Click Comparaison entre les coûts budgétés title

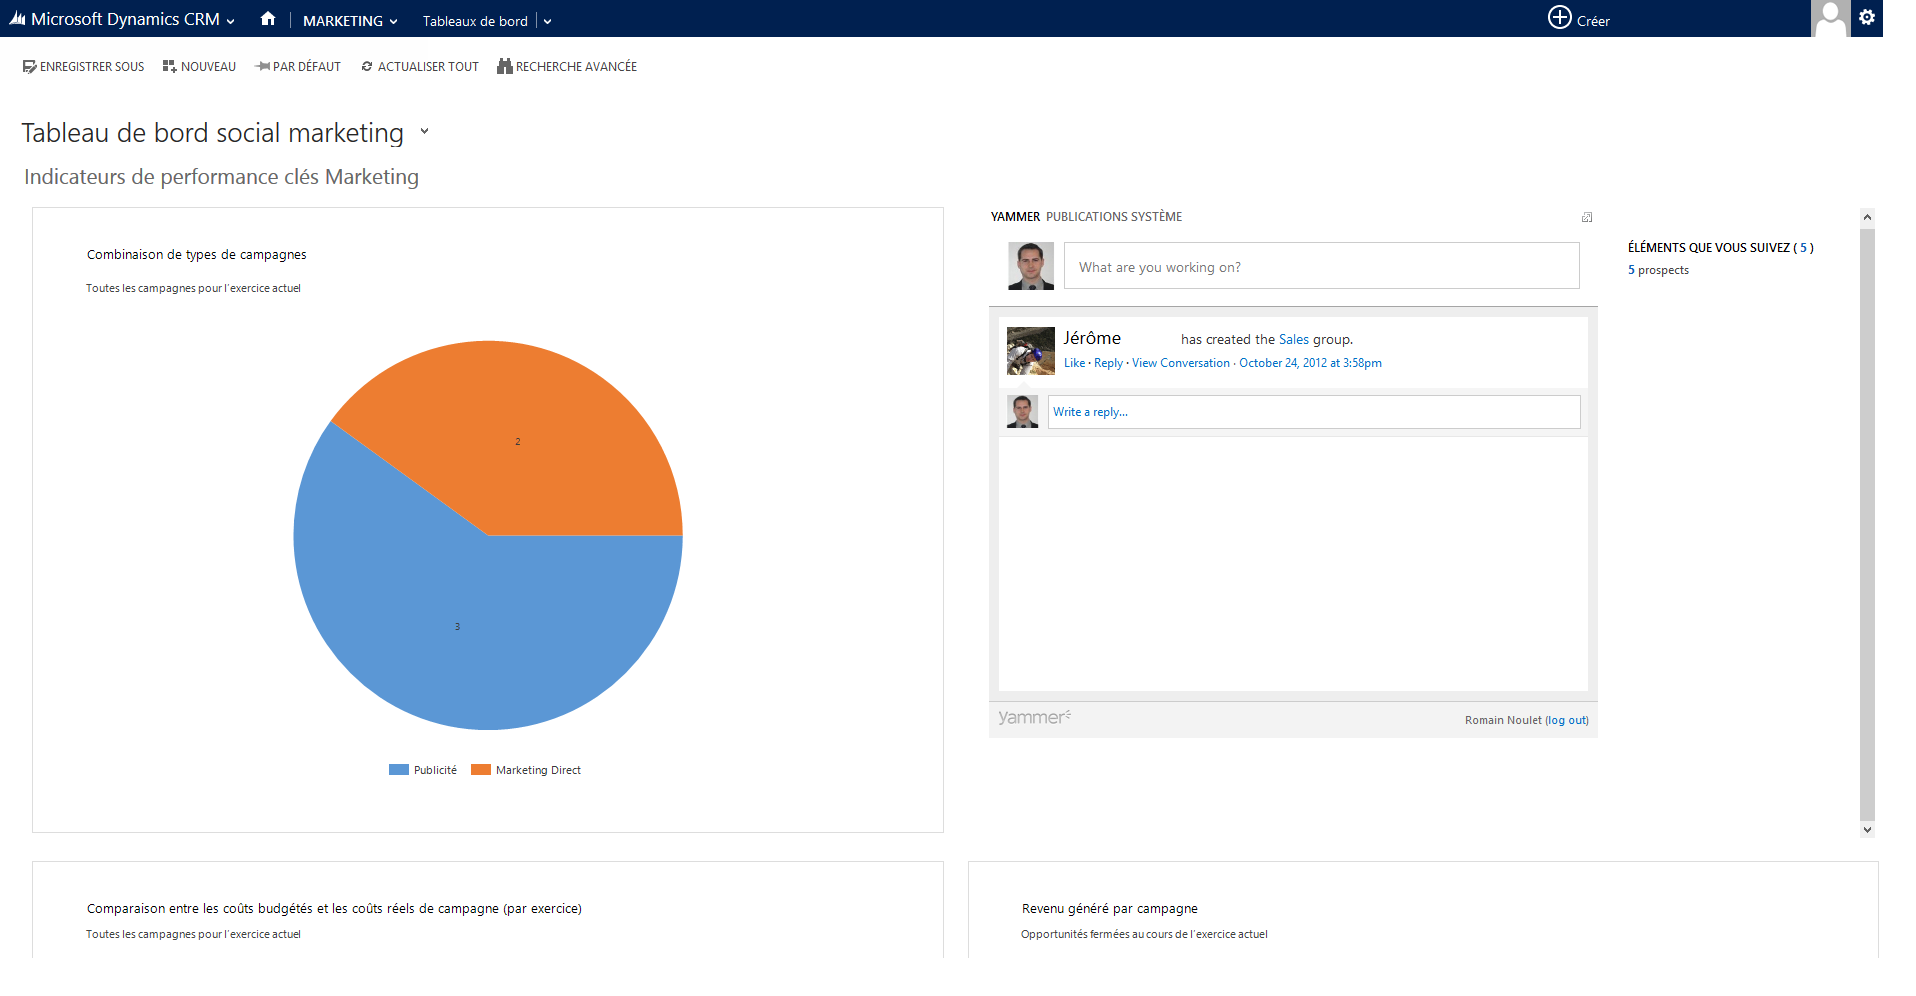point(334,908)
